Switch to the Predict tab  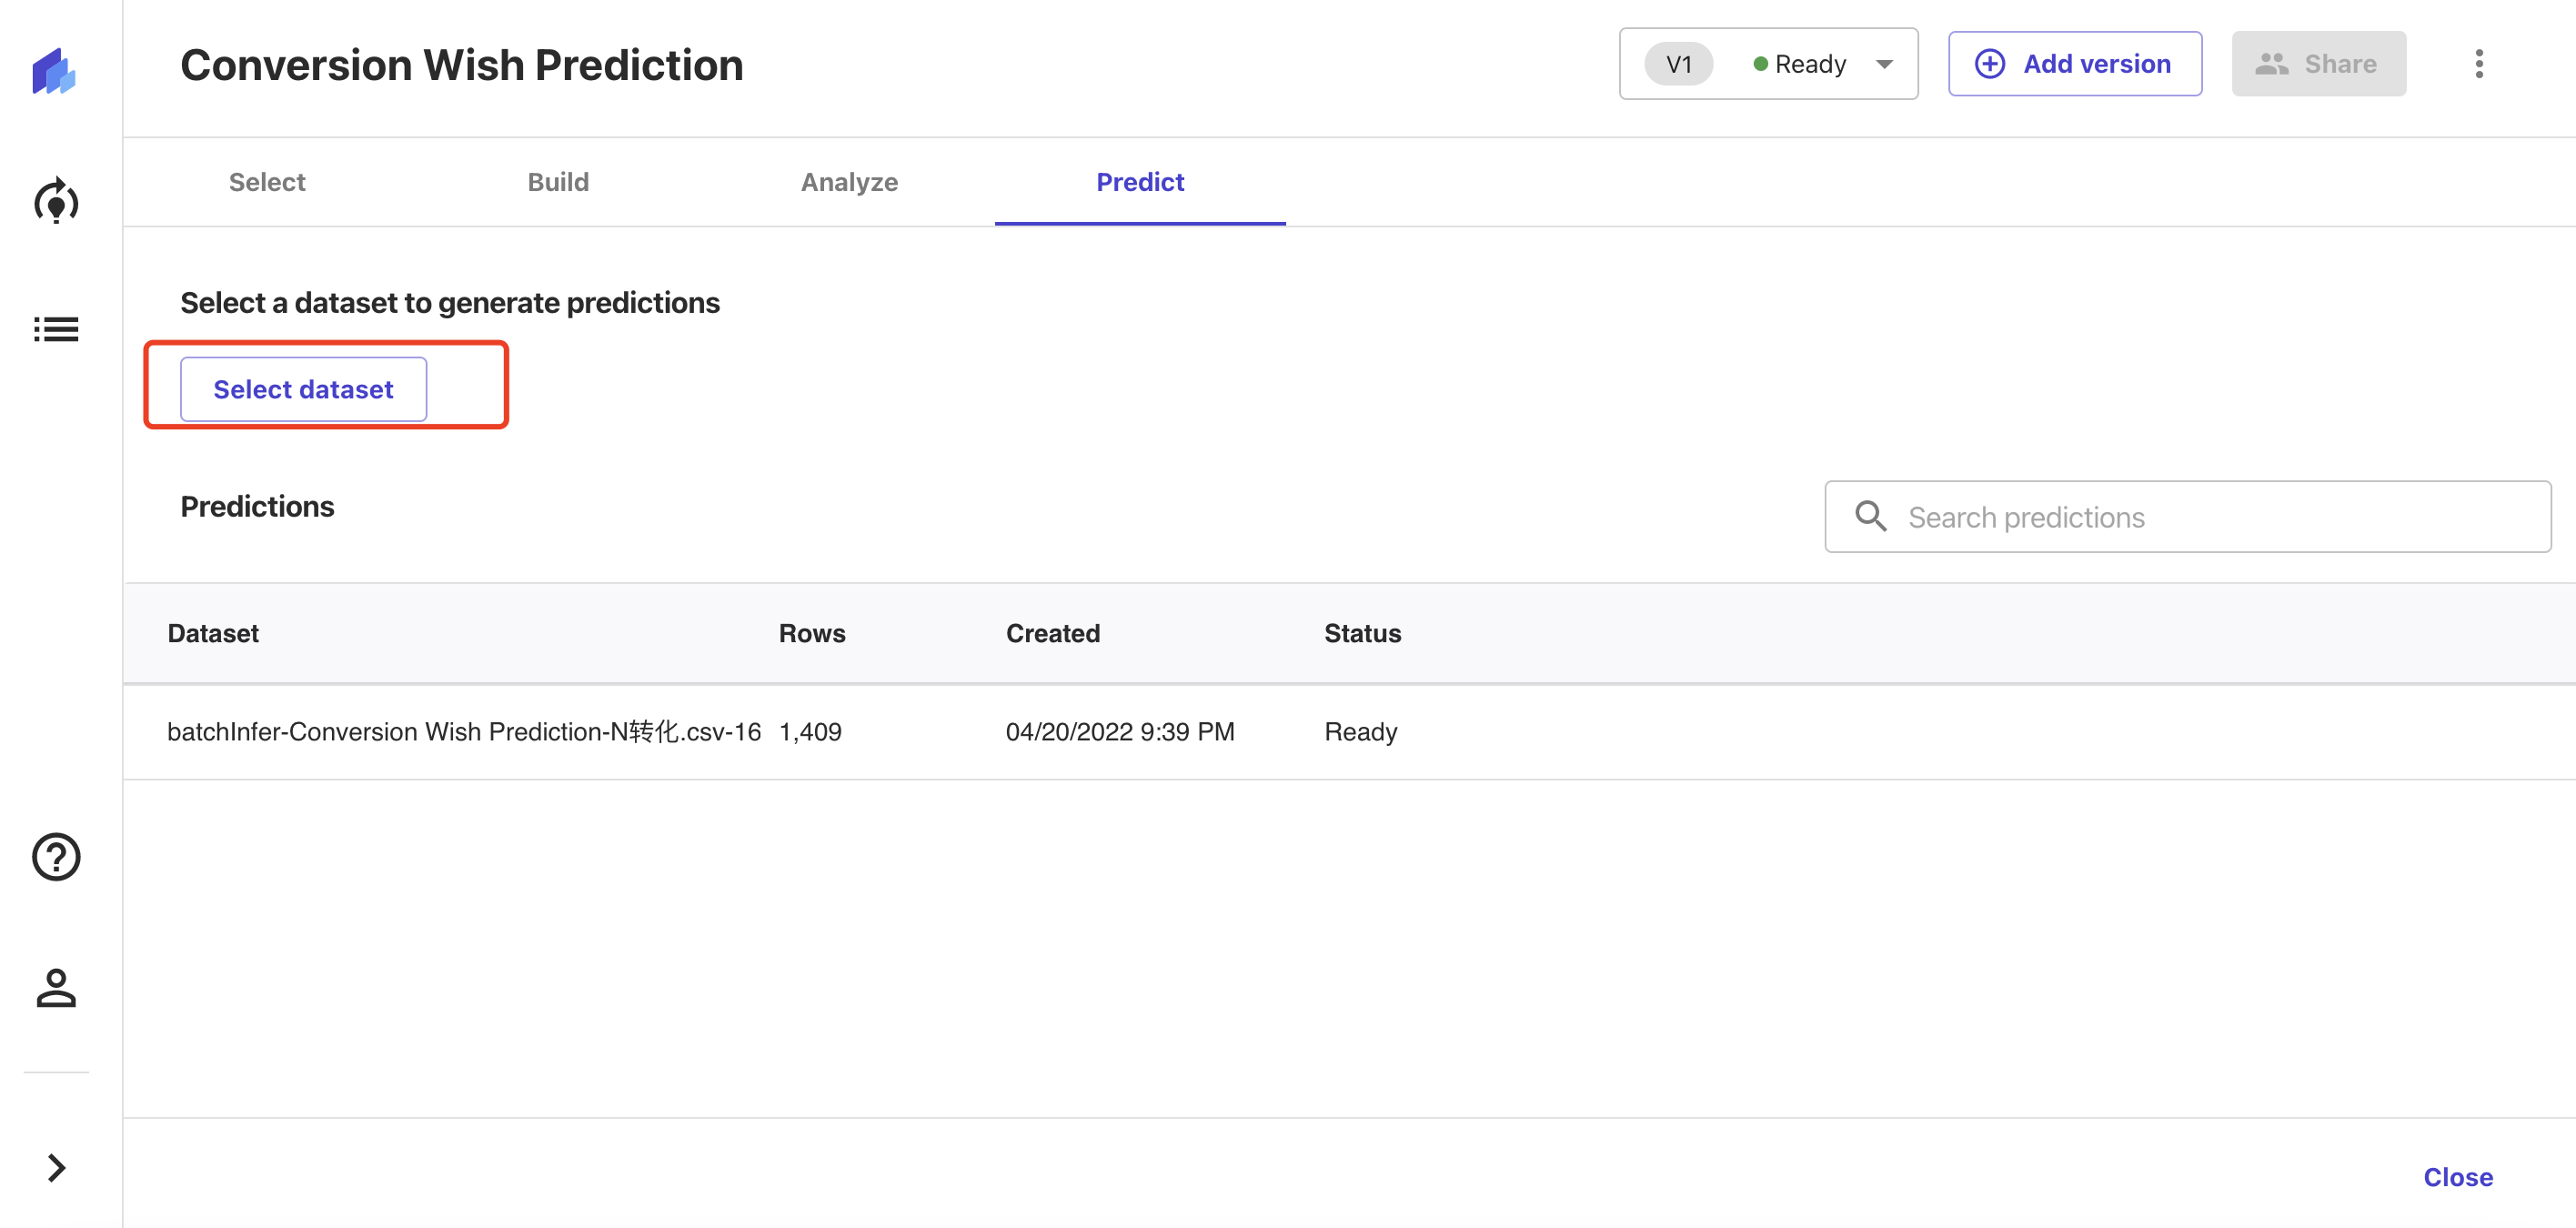1140,181
